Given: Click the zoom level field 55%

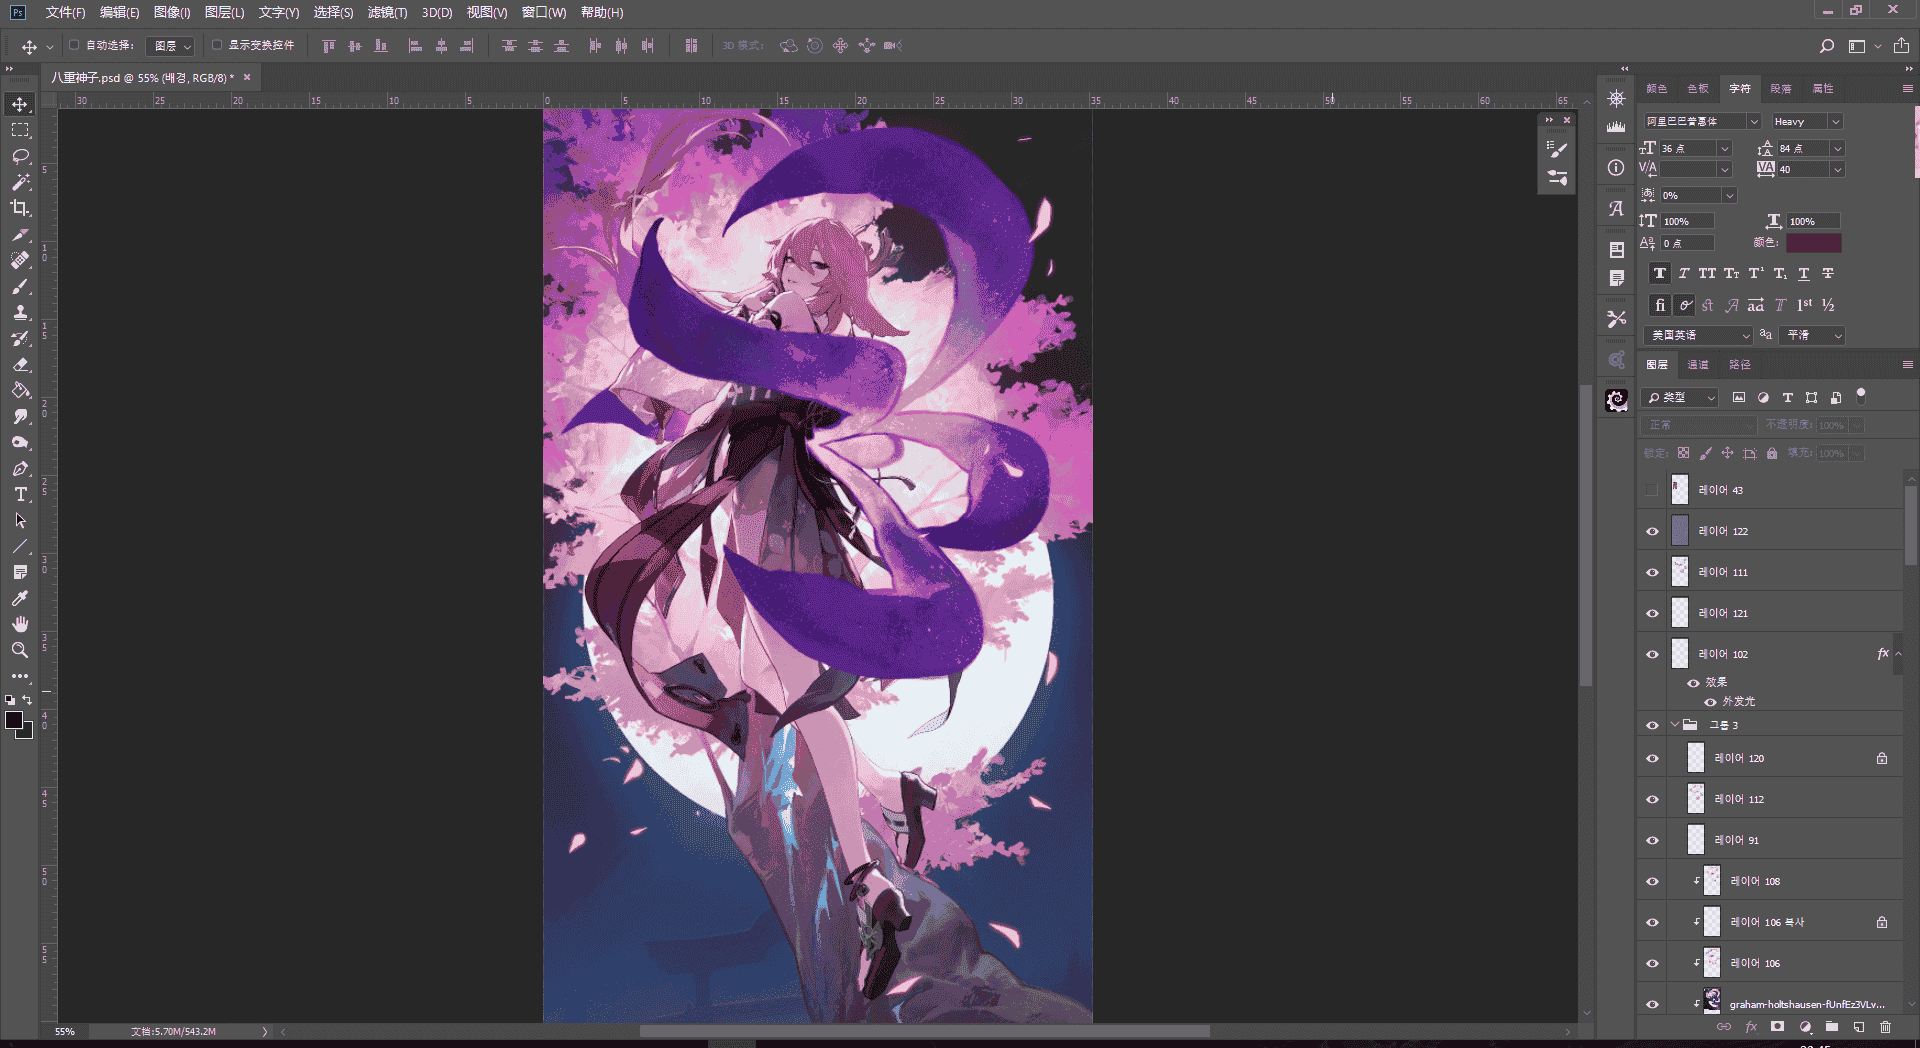Looking at the screenshot, I should tap(65, 1031).
